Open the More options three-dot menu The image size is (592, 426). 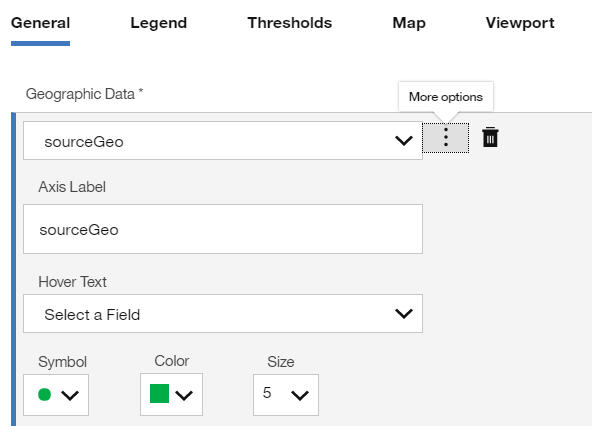(x=446, y=138)
